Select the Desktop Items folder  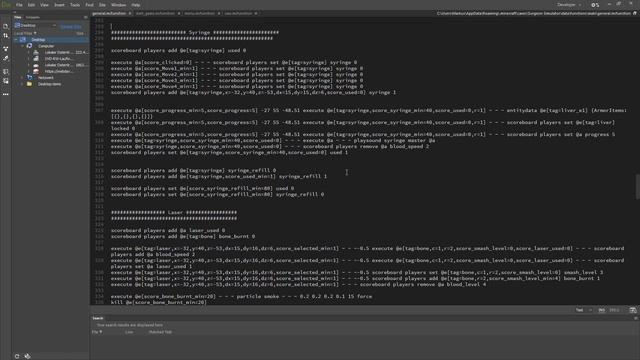[49, 84]
